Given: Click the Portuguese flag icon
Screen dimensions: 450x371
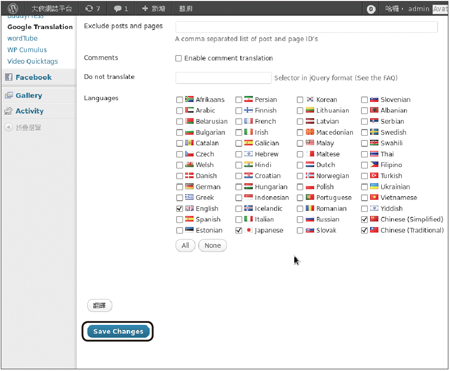Looking at the screenshot, I should 310,197.
